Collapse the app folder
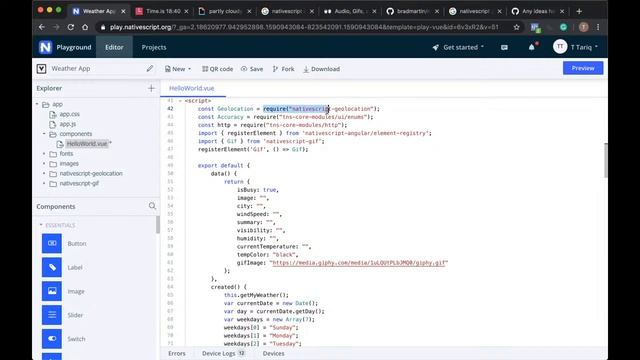Viewport: 640px width, 360px height. point(37,104)
